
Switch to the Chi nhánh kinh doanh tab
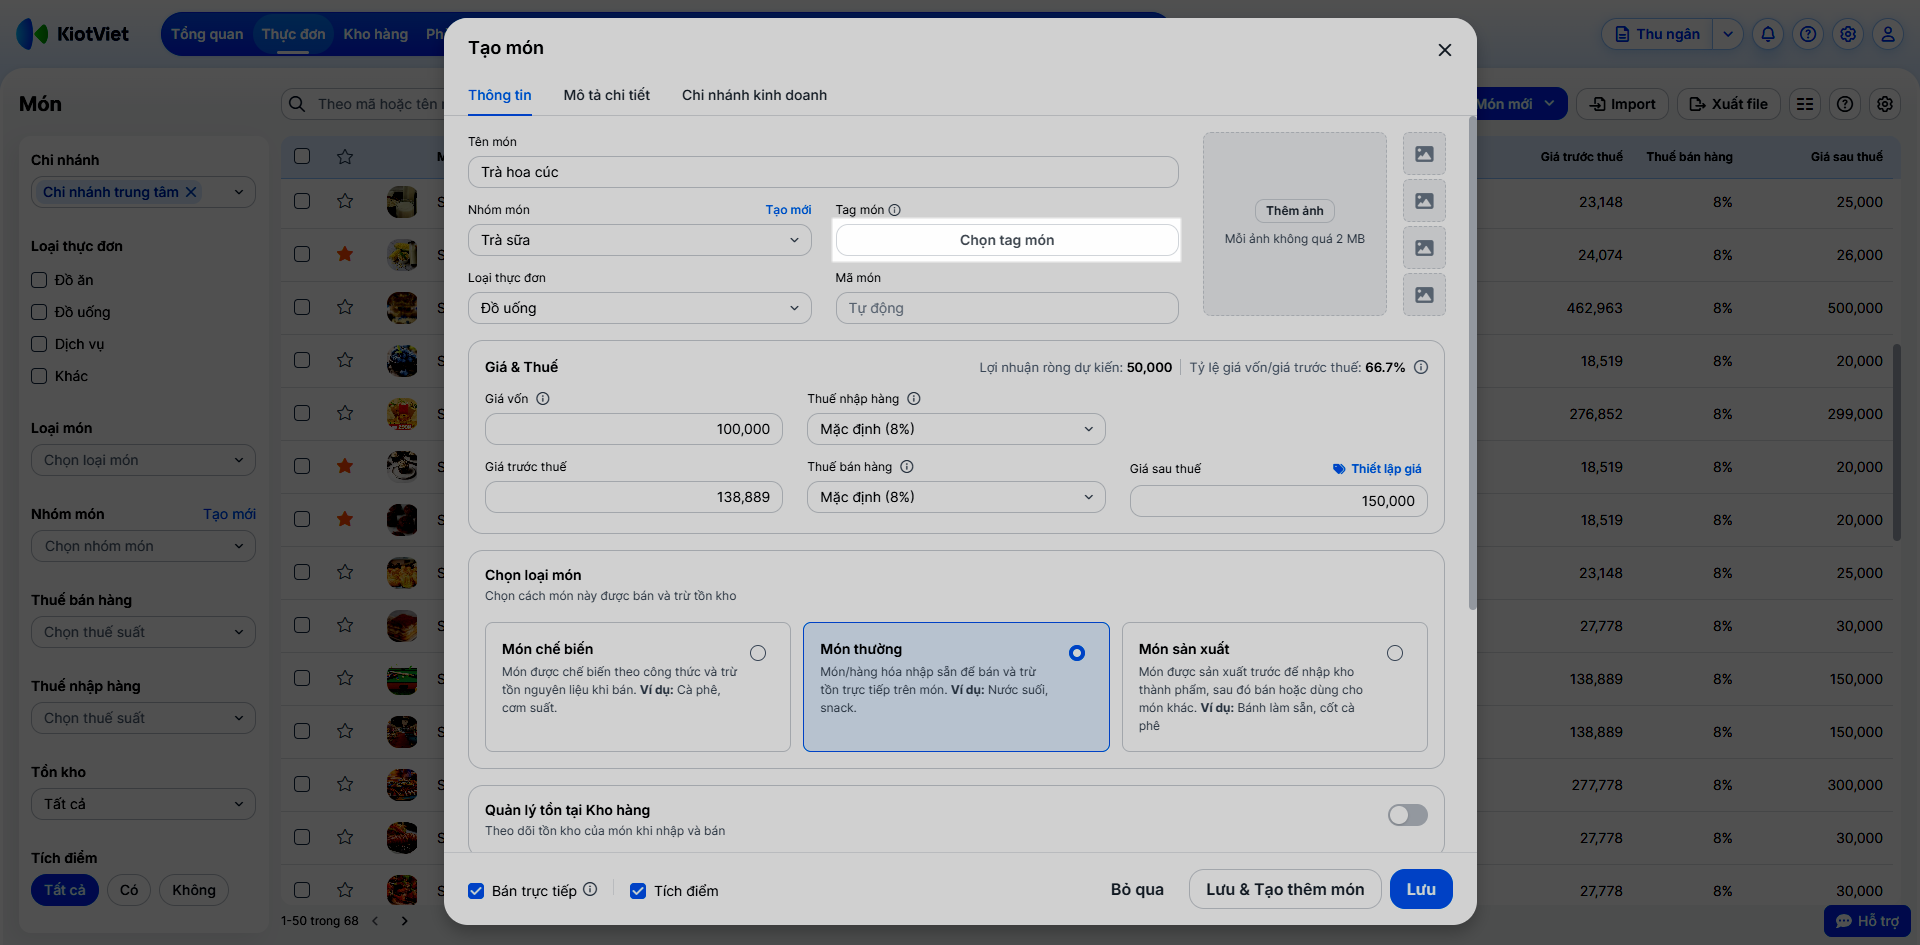click(755, 95)
